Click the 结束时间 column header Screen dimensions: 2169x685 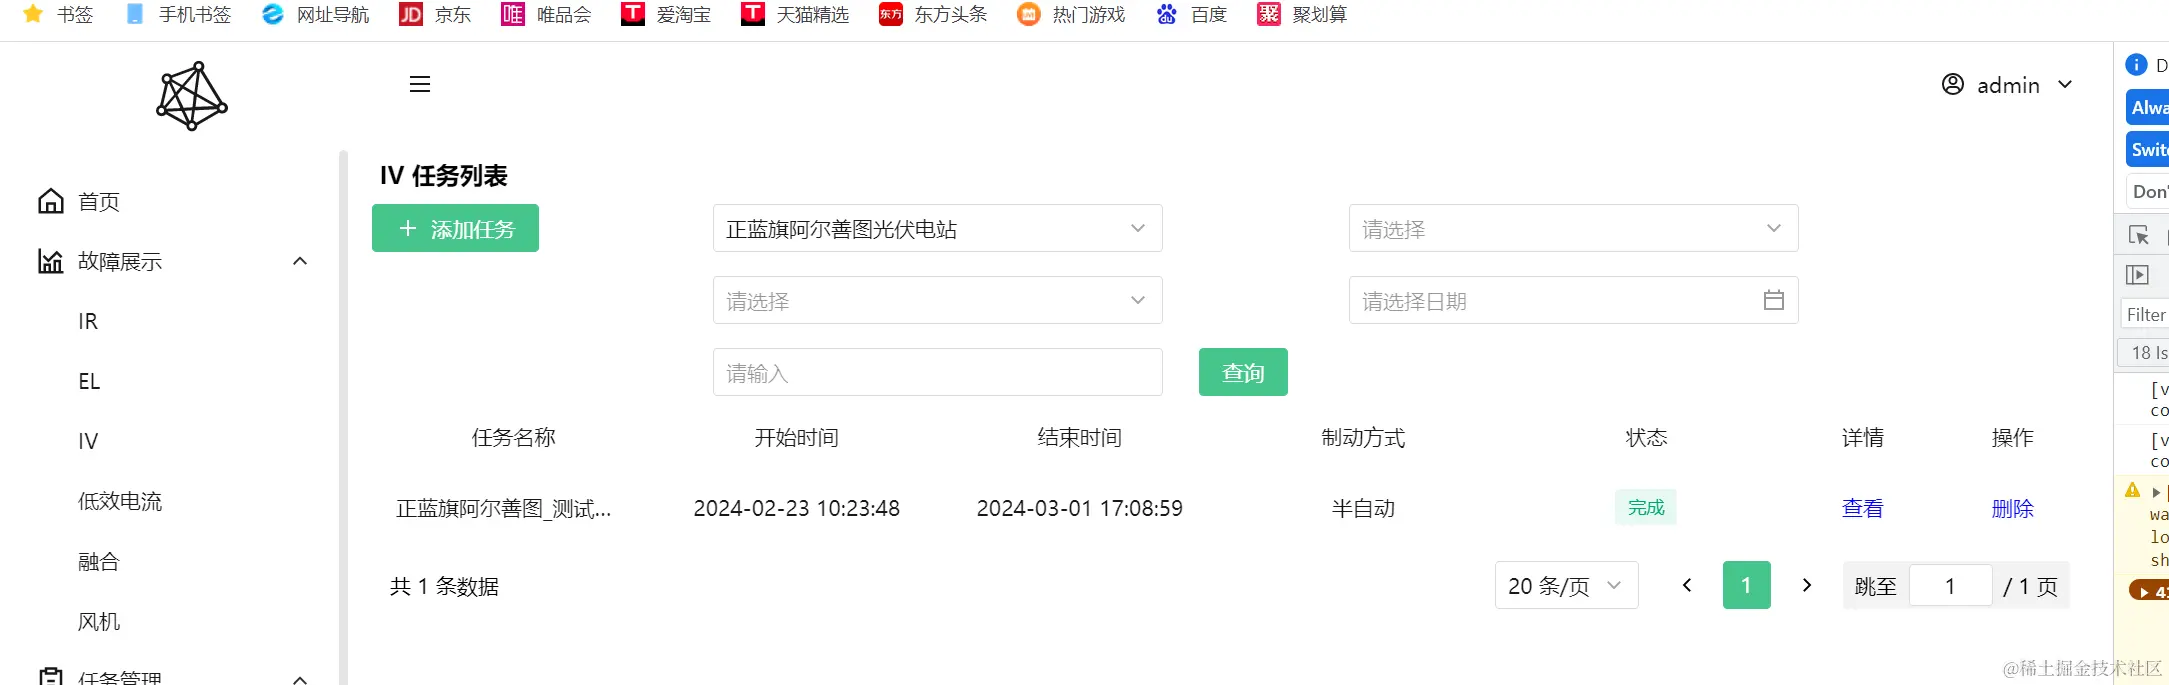point(1079,437)
